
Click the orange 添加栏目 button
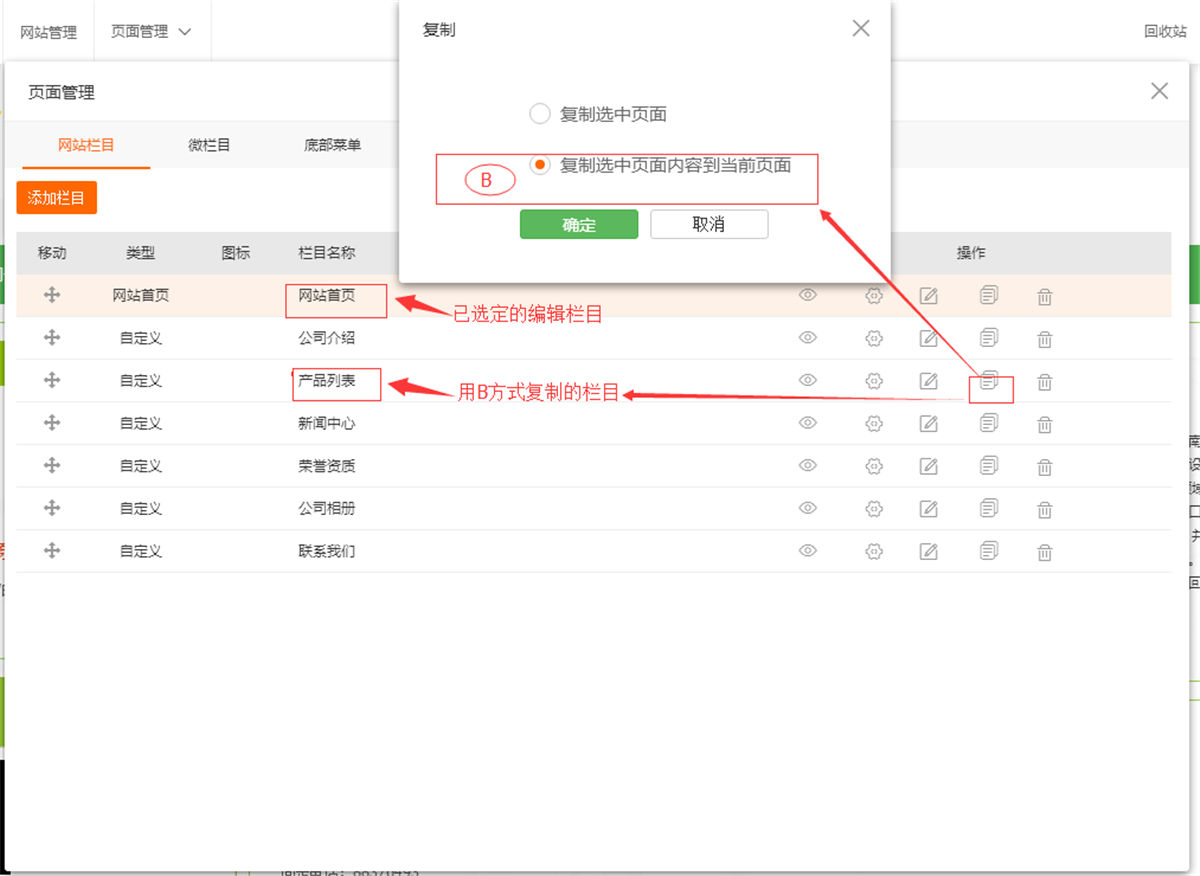(56, 198)
